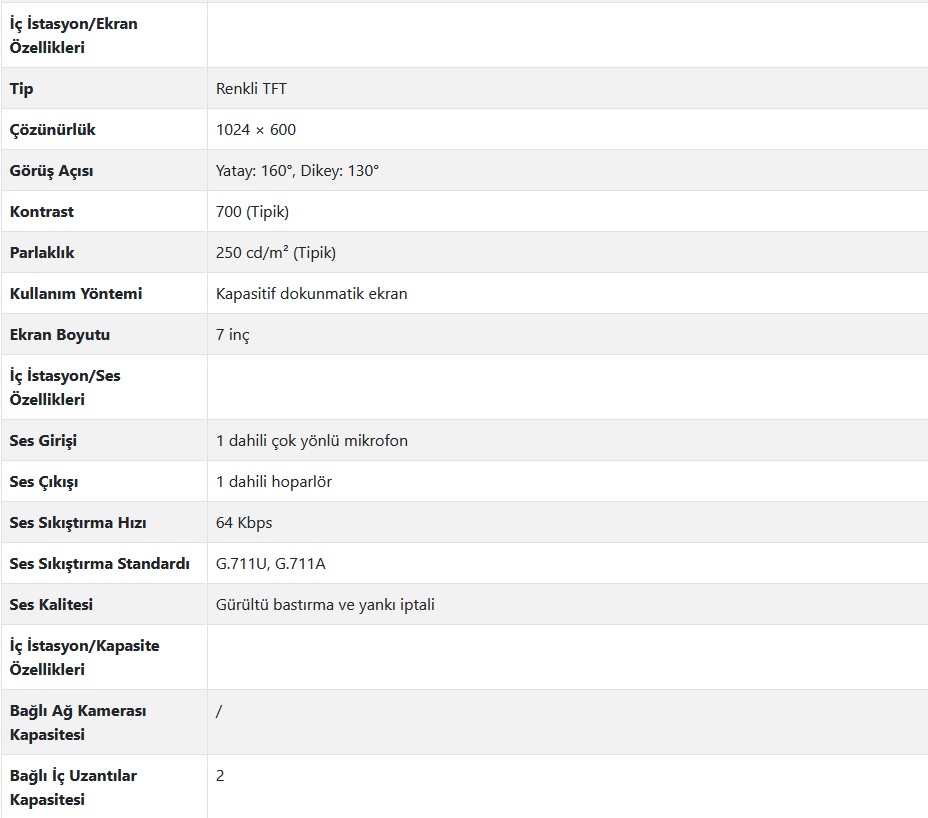This screenshot has width=928, height=818.
Task: Click the '1 dahili hoparlör' value
Action: 274,482
